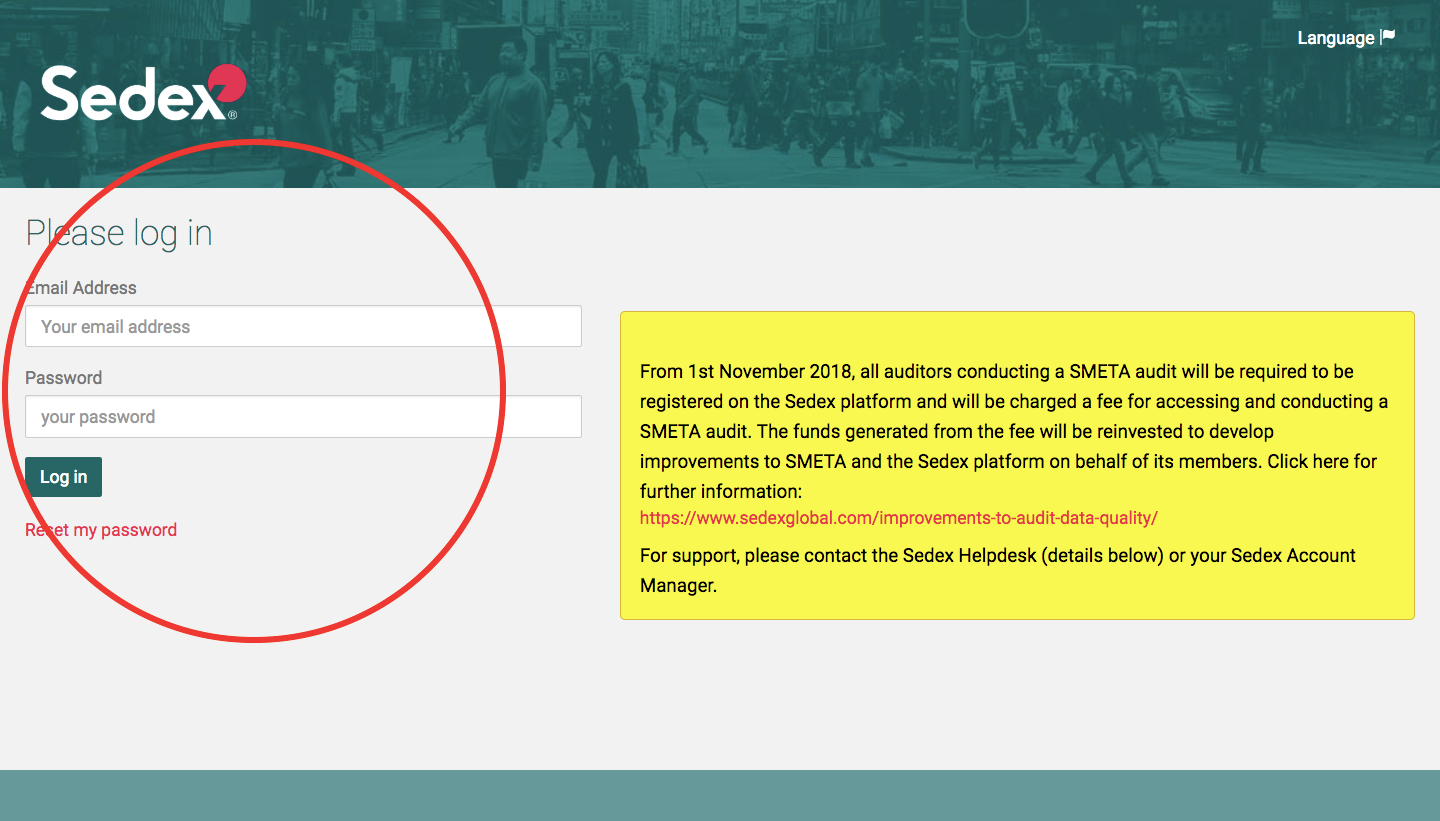Open the Reset my password link

pos(101,530)
